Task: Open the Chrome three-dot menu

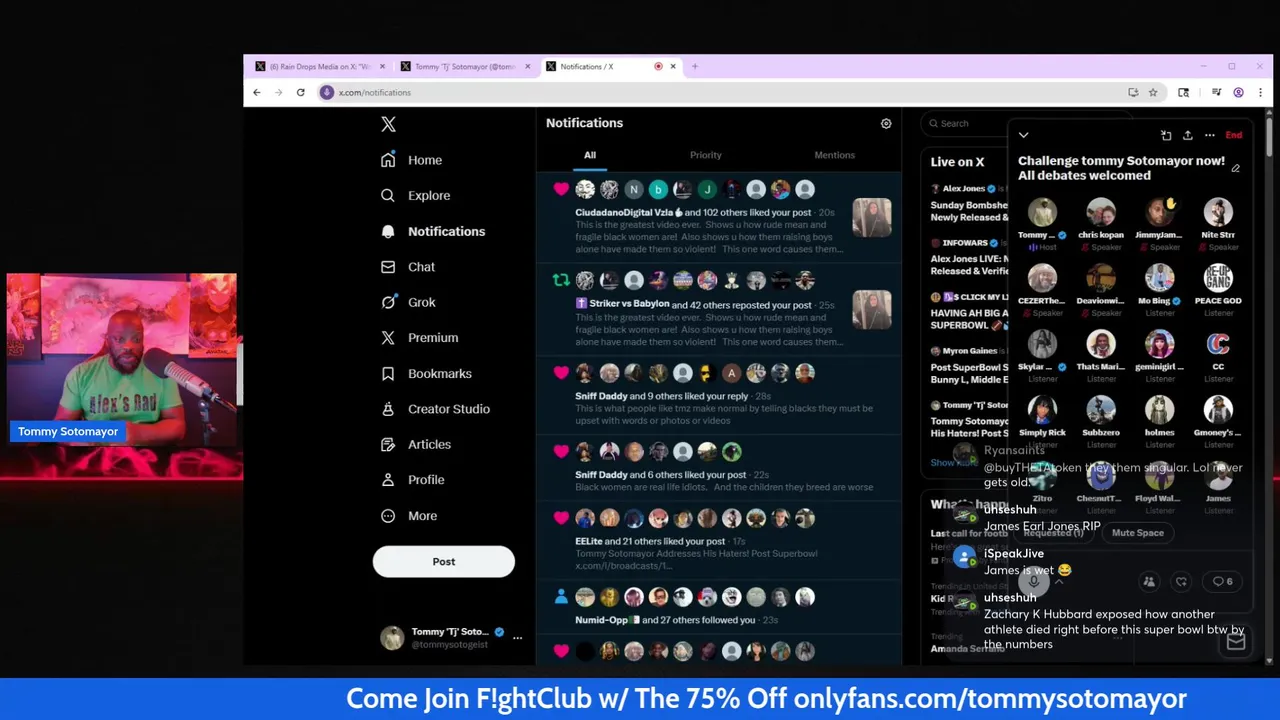Action: 1258,92
